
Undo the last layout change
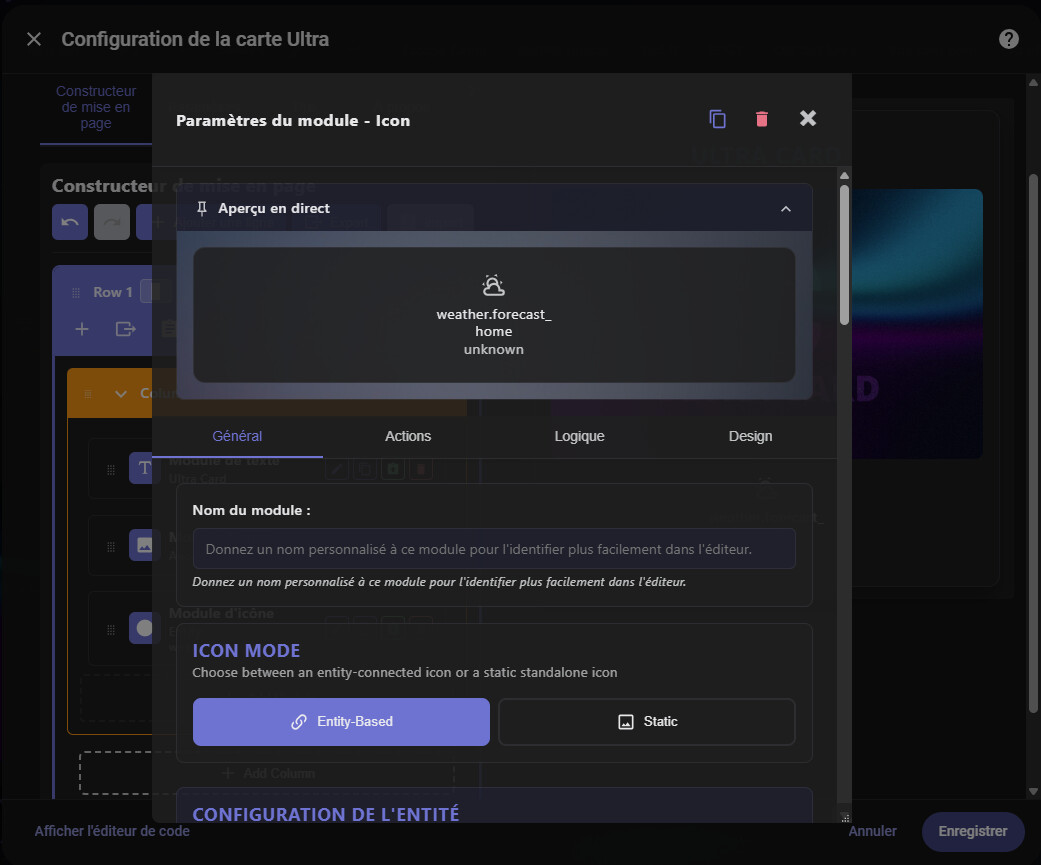click(70, 222)
